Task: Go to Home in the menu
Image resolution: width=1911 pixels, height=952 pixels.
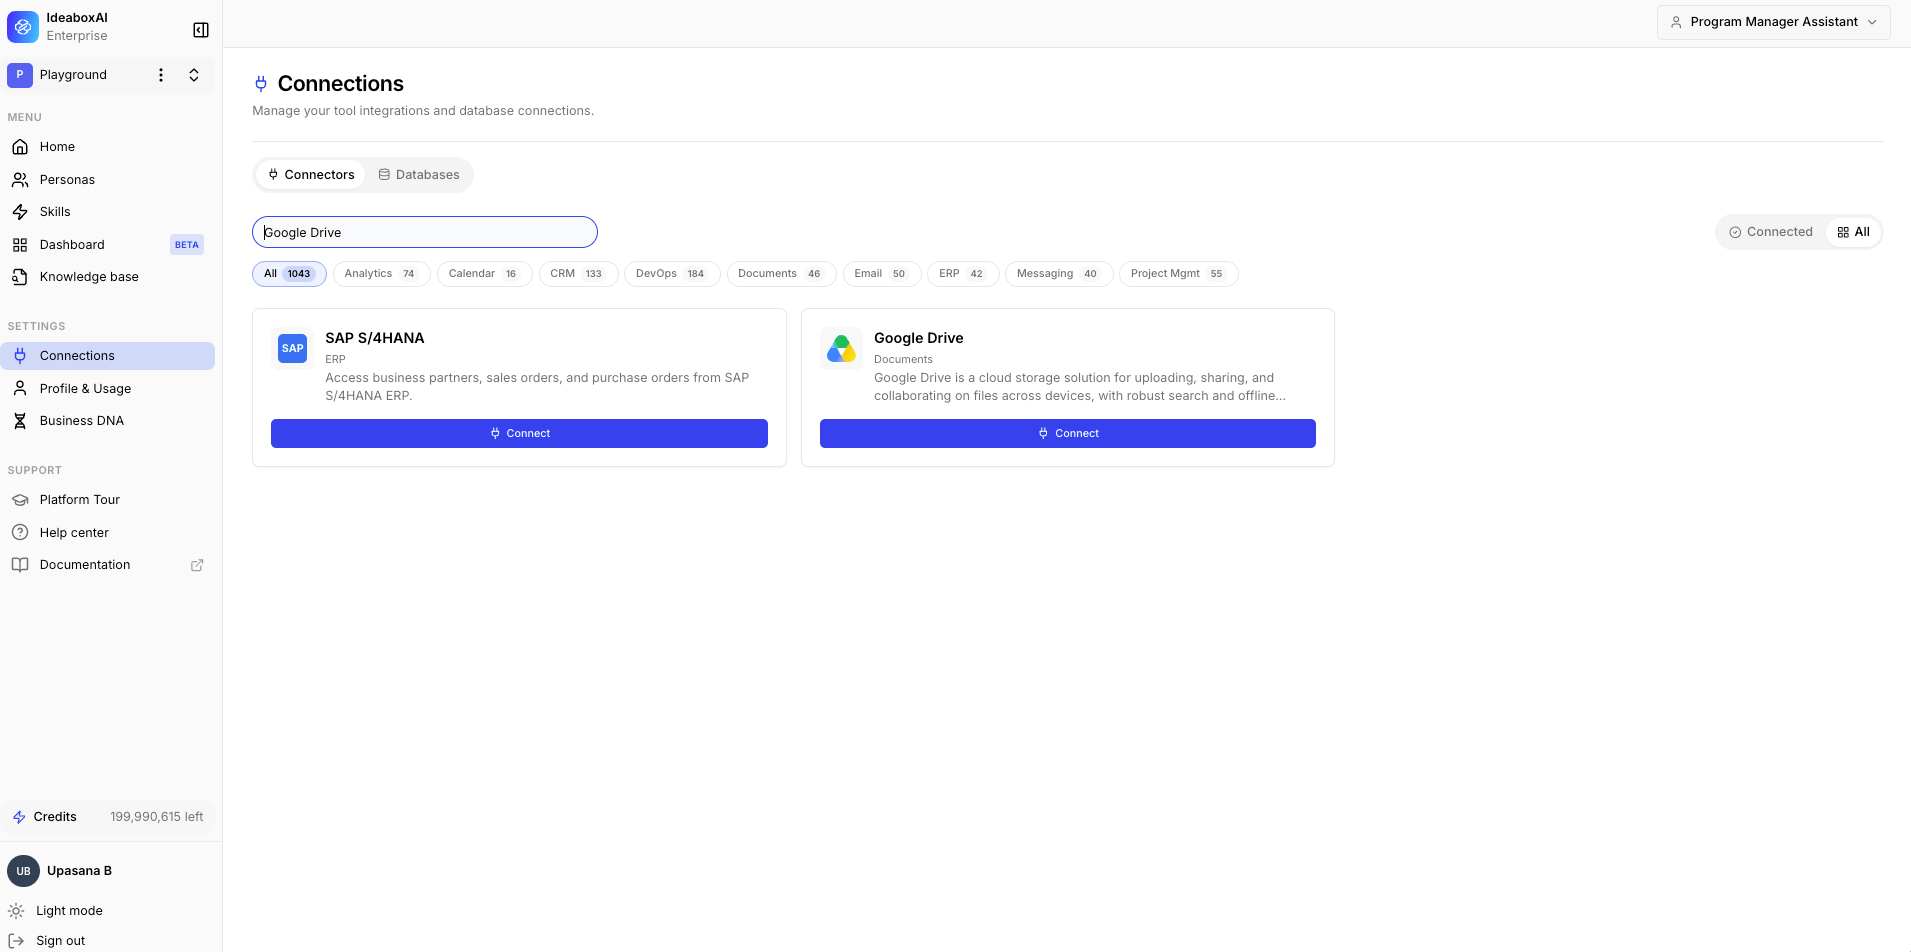Action: tap(108, 147)
